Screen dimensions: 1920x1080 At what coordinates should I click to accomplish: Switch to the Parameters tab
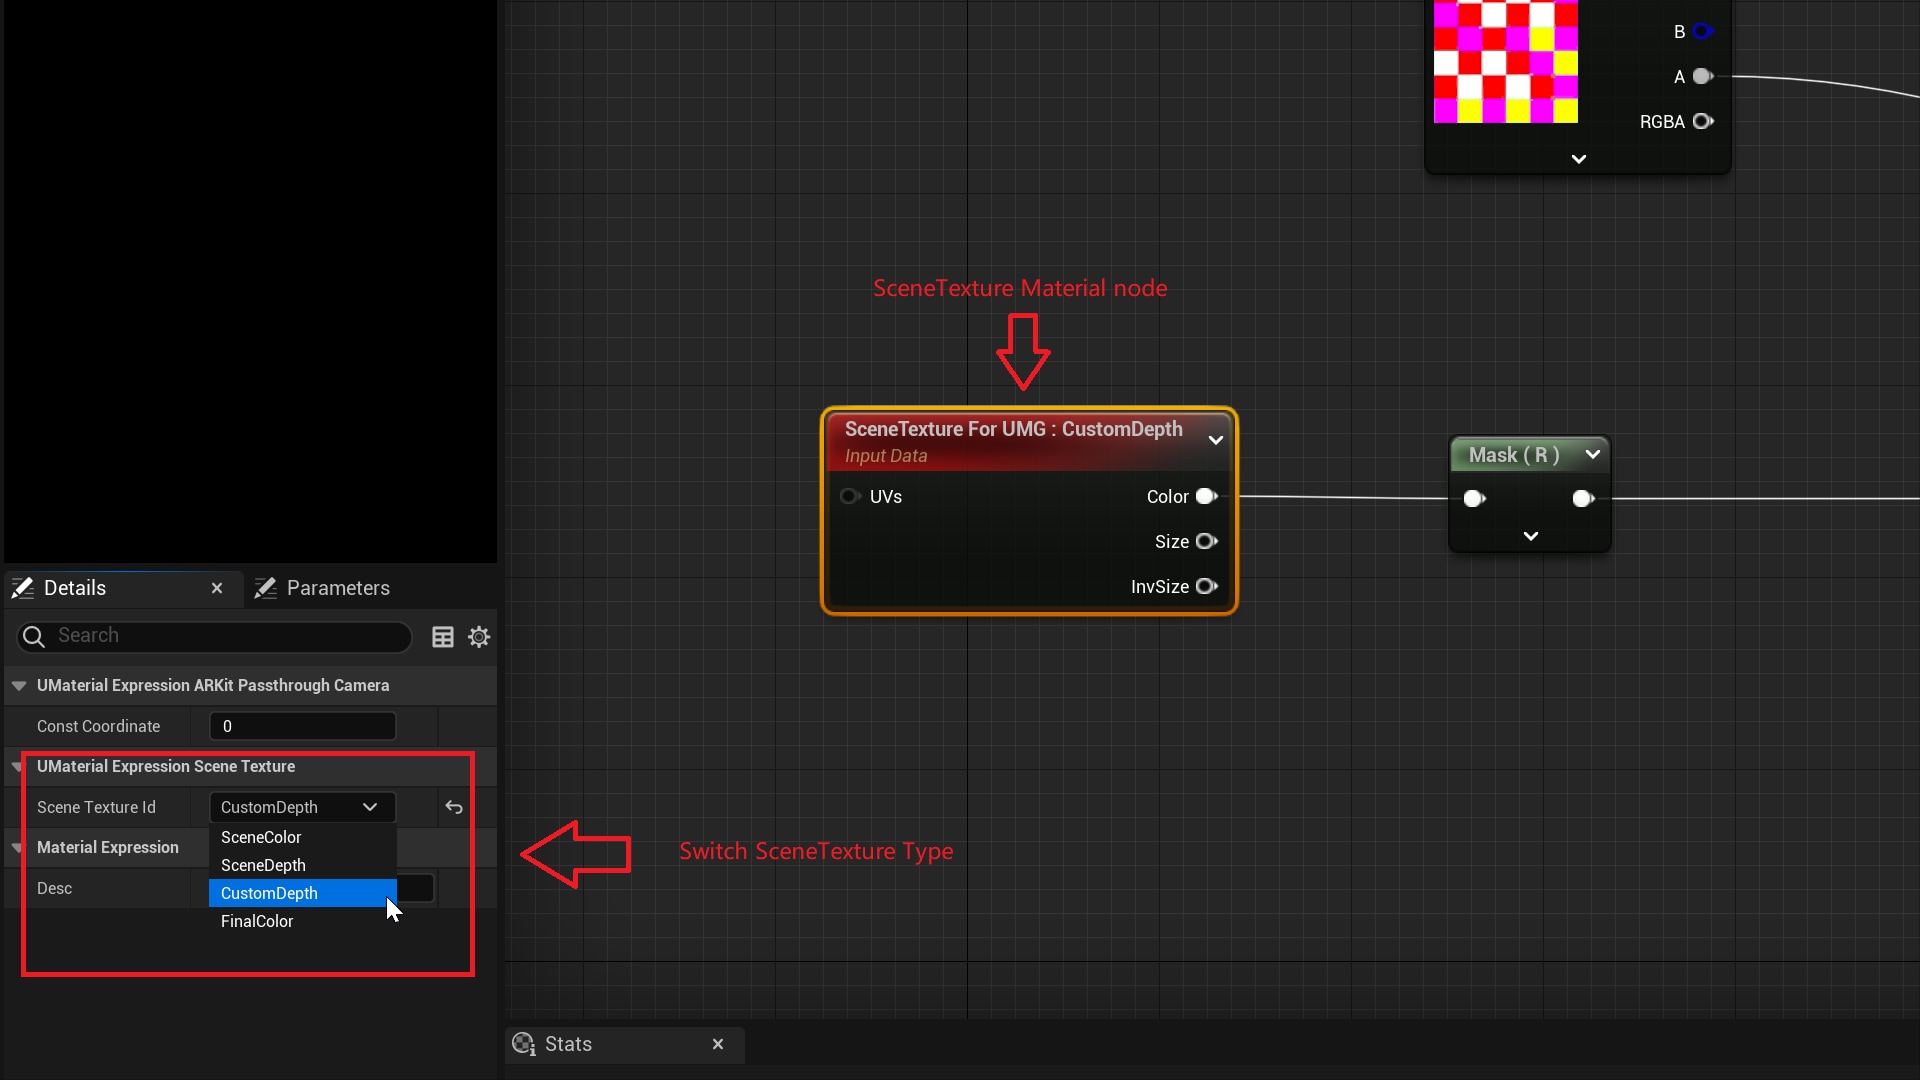pyautogui.click(x=338, y=588)
